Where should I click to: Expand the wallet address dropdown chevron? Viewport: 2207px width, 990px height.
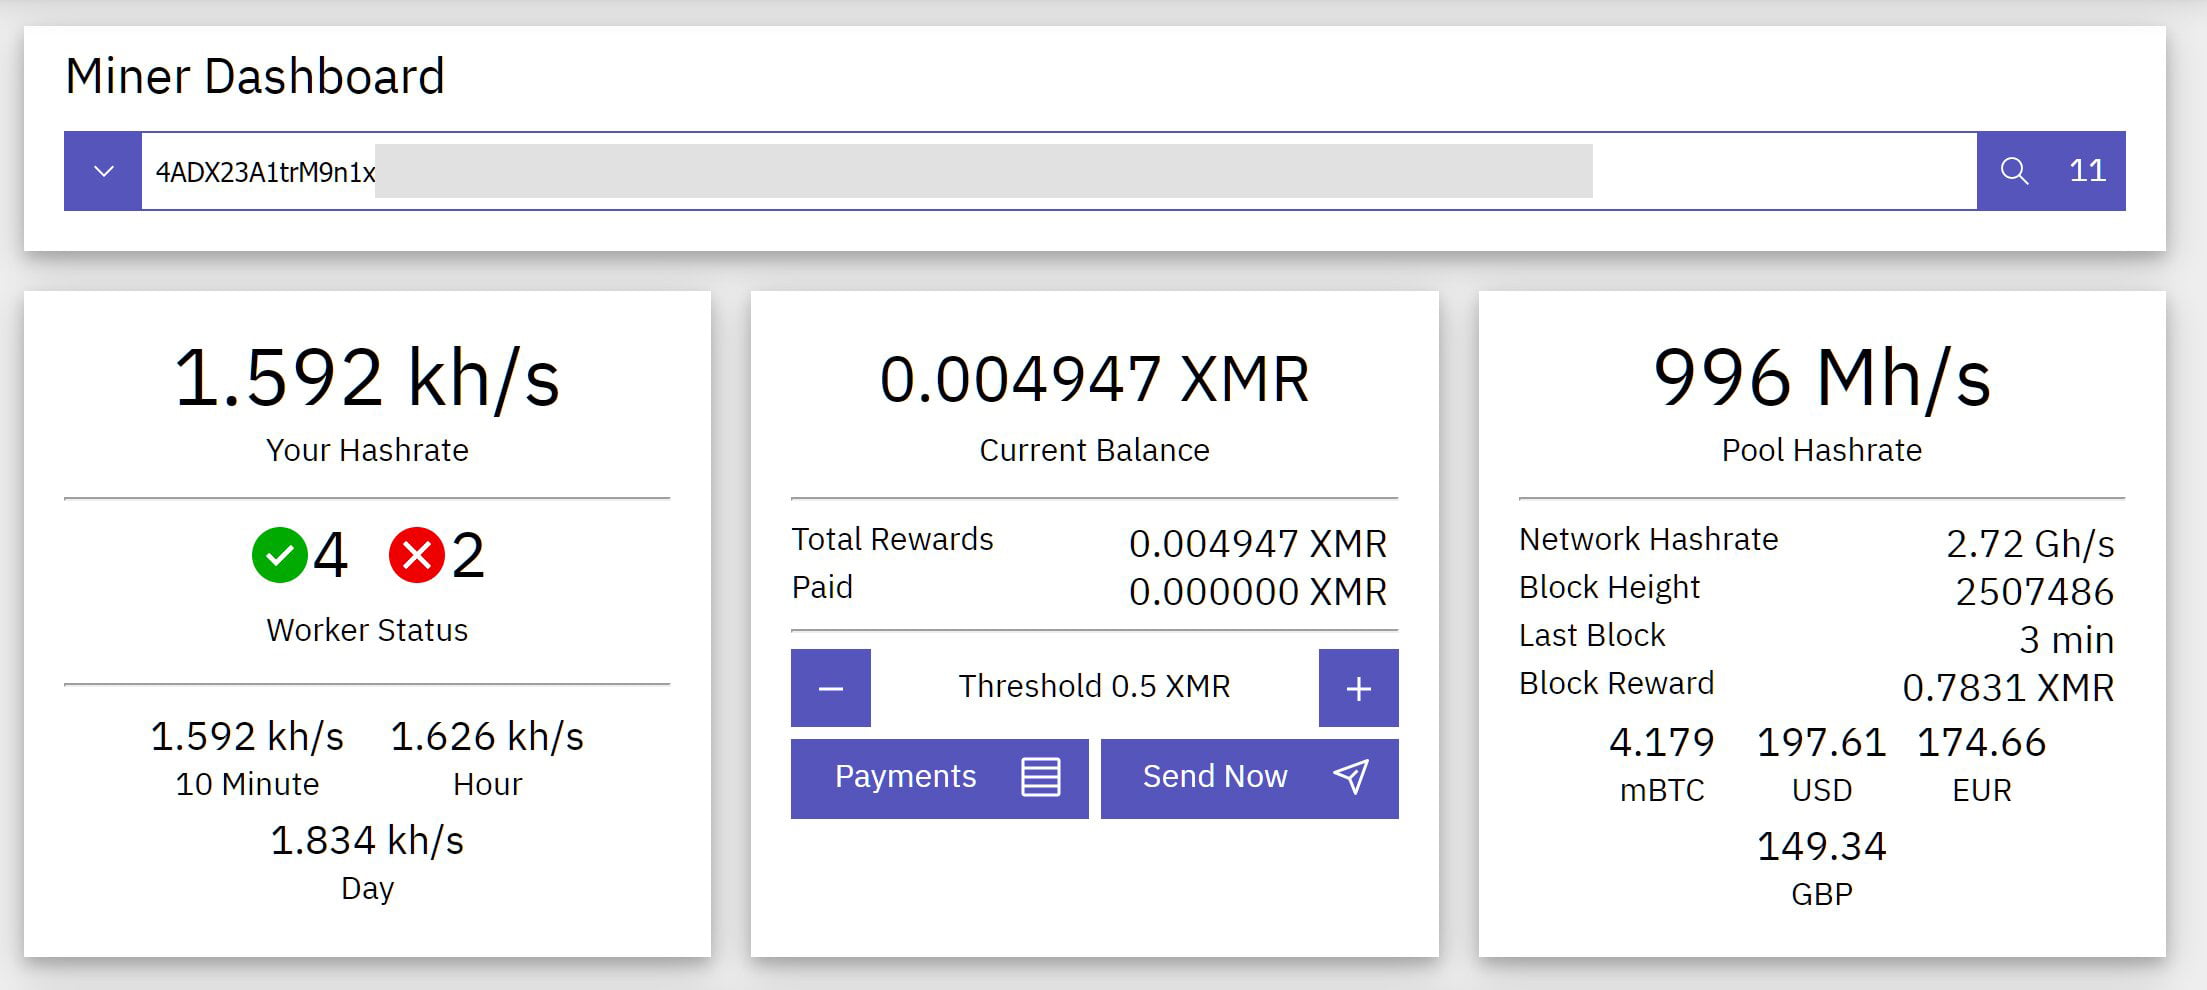pos(103,171)
